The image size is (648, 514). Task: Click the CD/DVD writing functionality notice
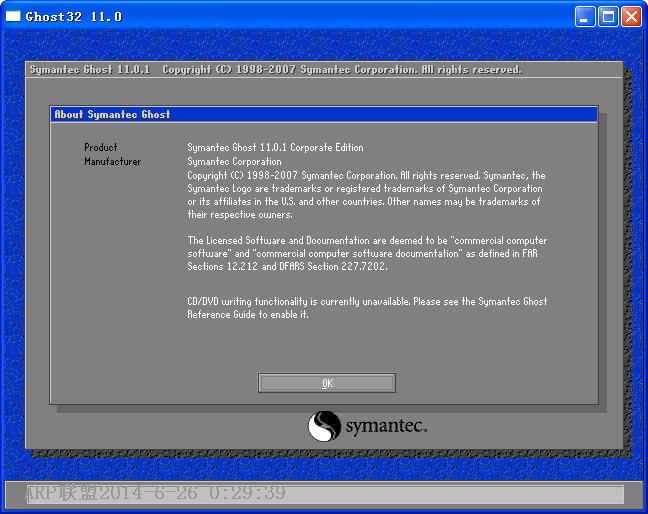click(x=367, y=308)
